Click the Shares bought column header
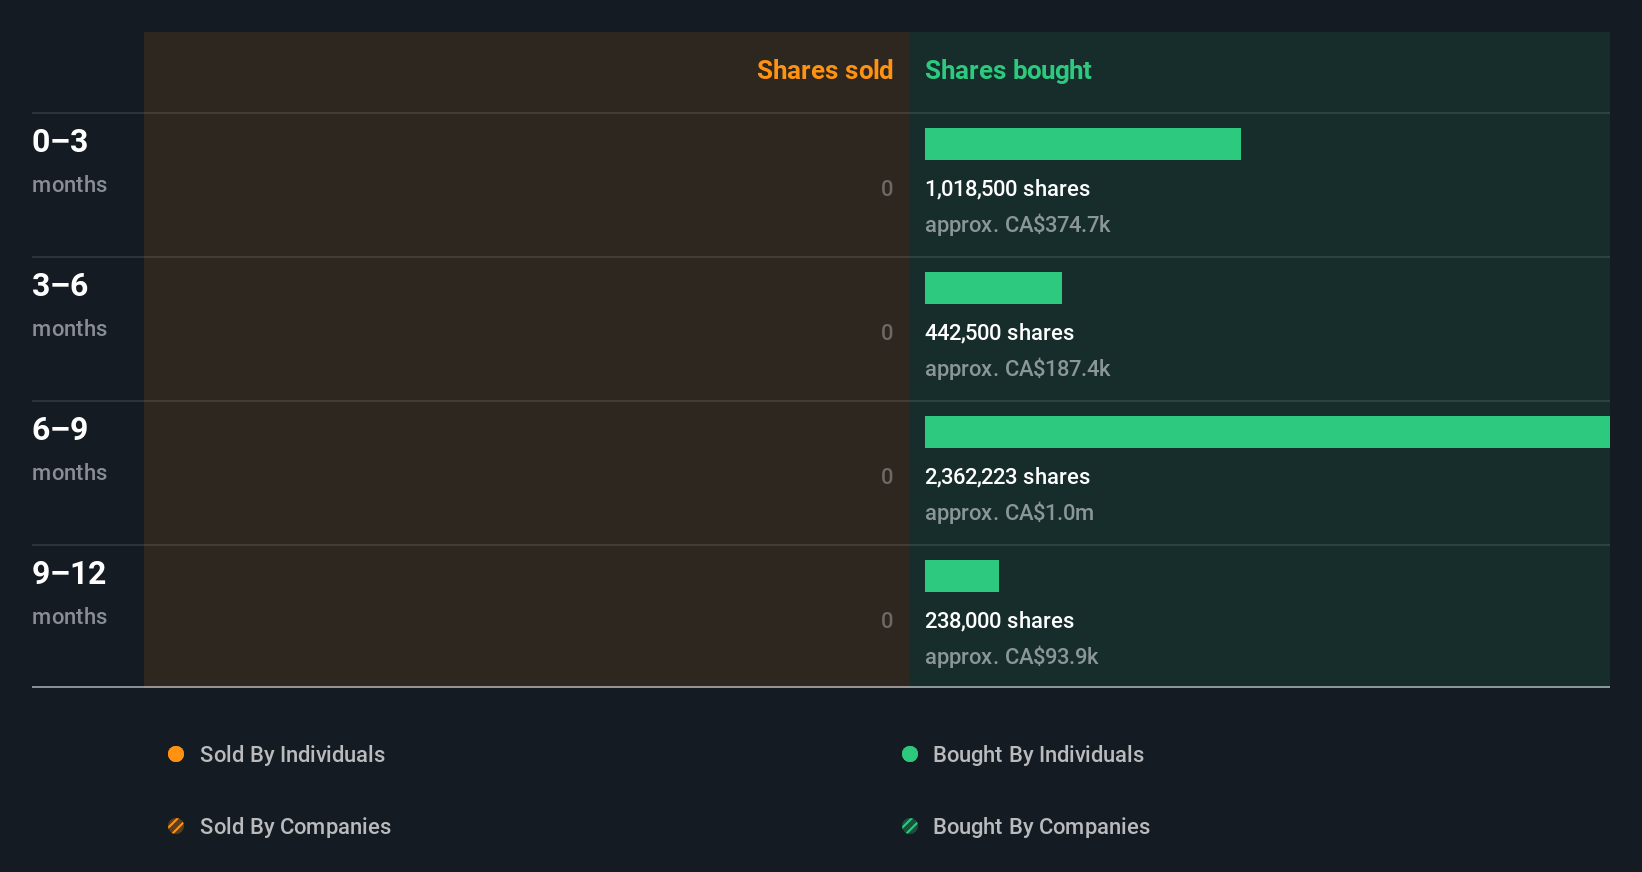 click(x=1008, y=70)
